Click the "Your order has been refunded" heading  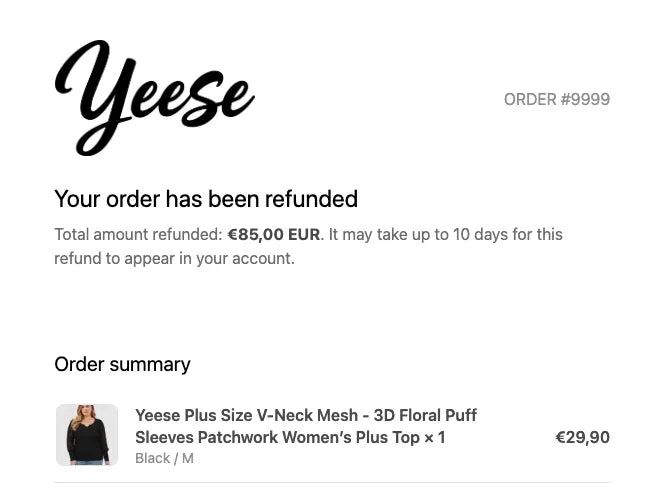click(205, 199)
